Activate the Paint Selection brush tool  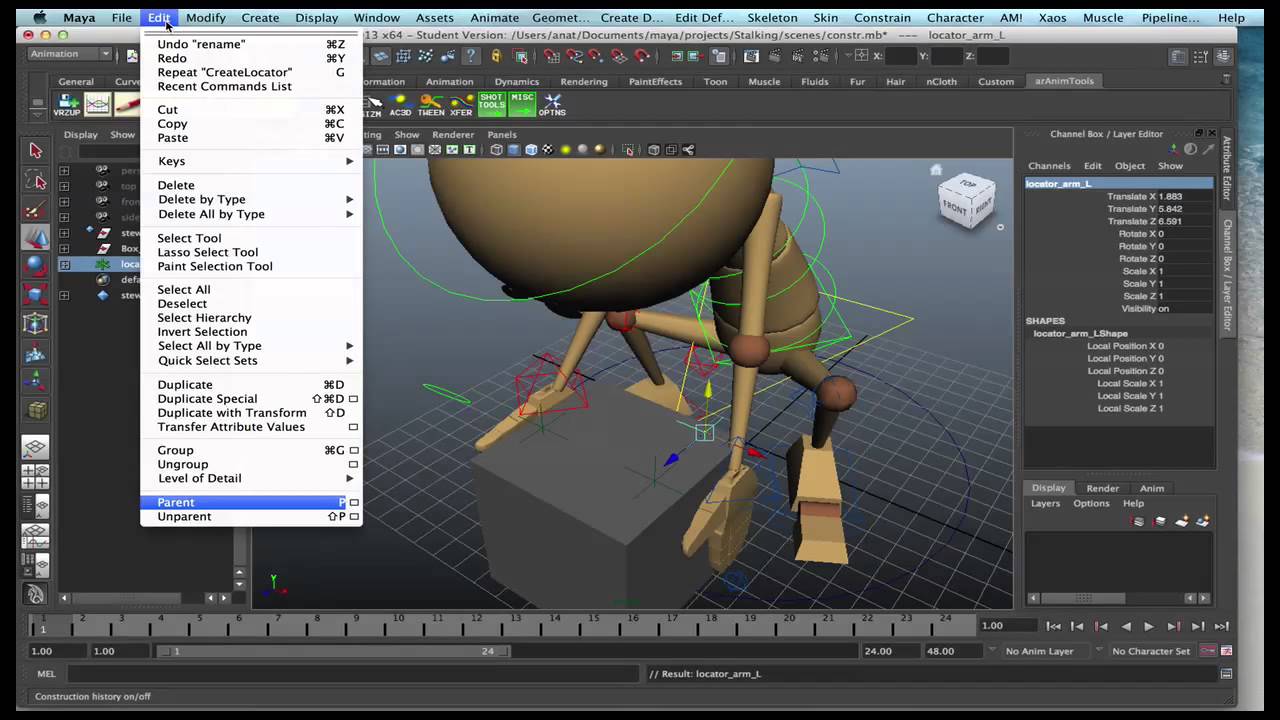point(36,209)
